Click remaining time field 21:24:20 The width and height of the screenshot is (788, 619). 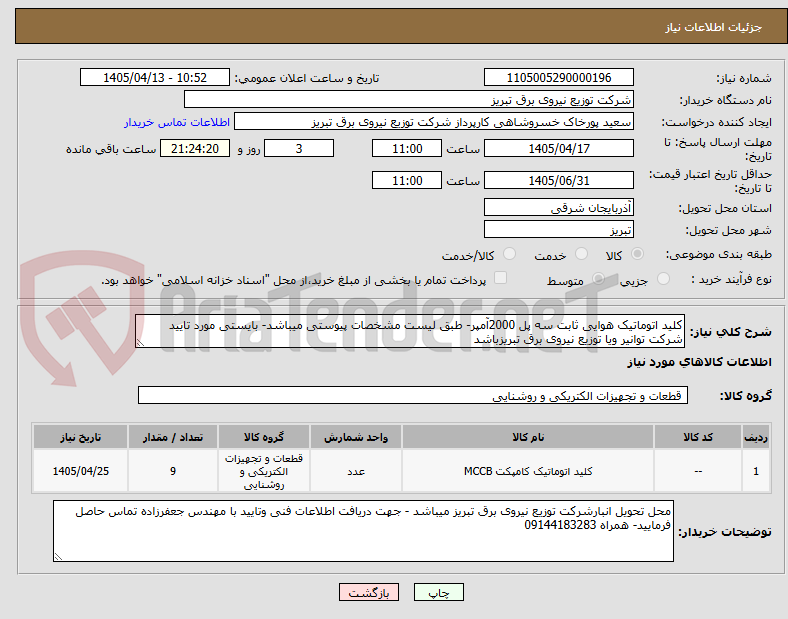[x=195, y=148]
